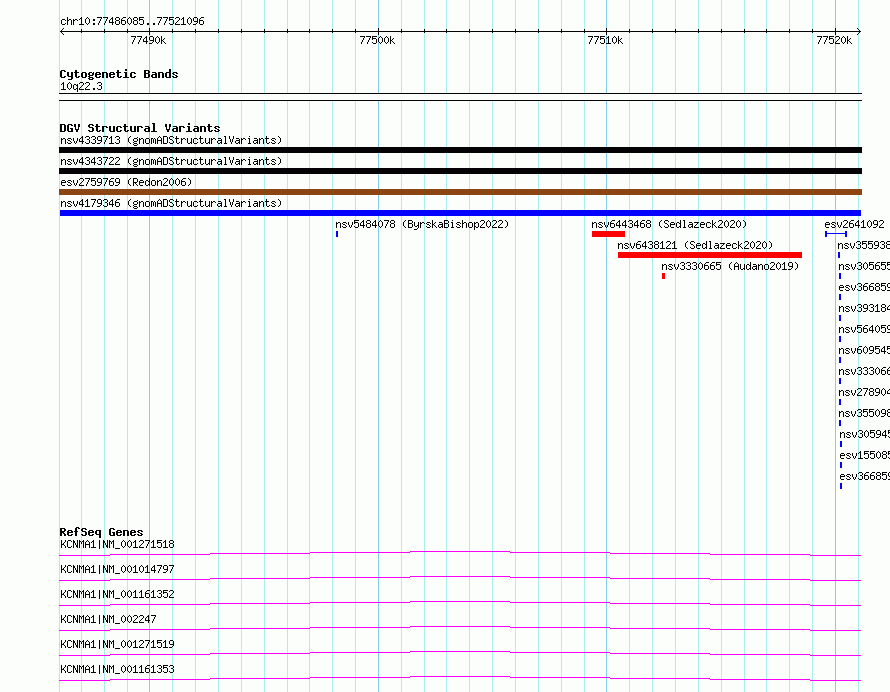The height and width of the screenshot is (692, 890).
Task: Click the magenta line for KCNMA1|NM_001271519
Action: [460, 653]
